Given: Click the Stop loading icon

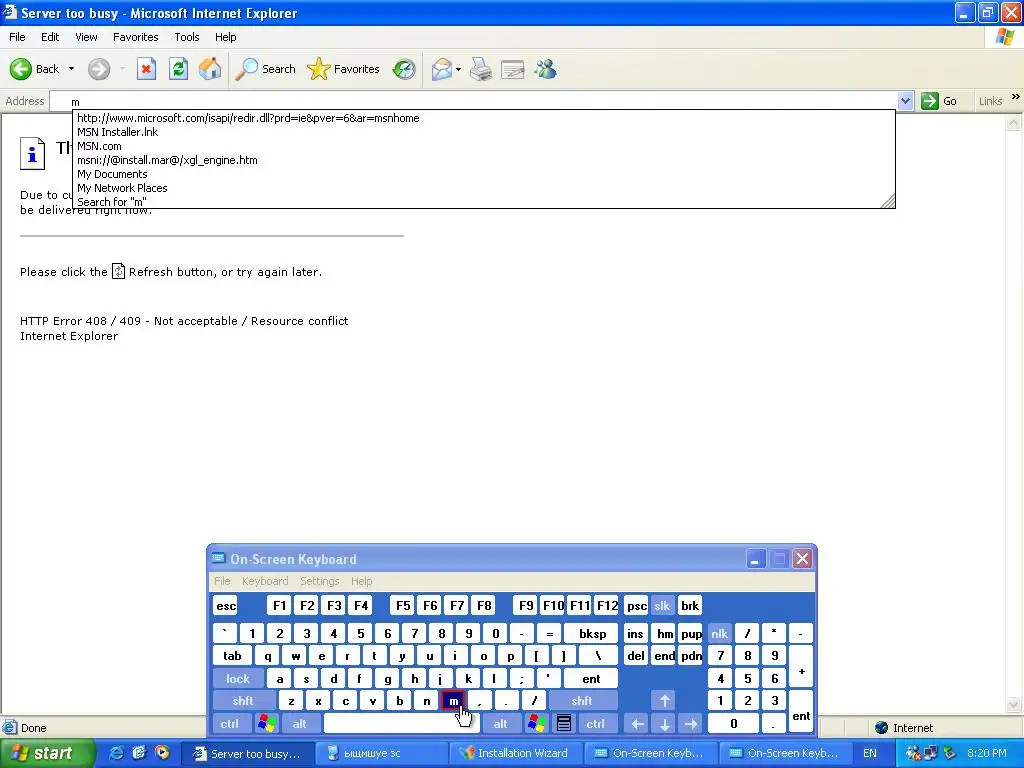Looking at the screenshot, I should click(146, 69).
